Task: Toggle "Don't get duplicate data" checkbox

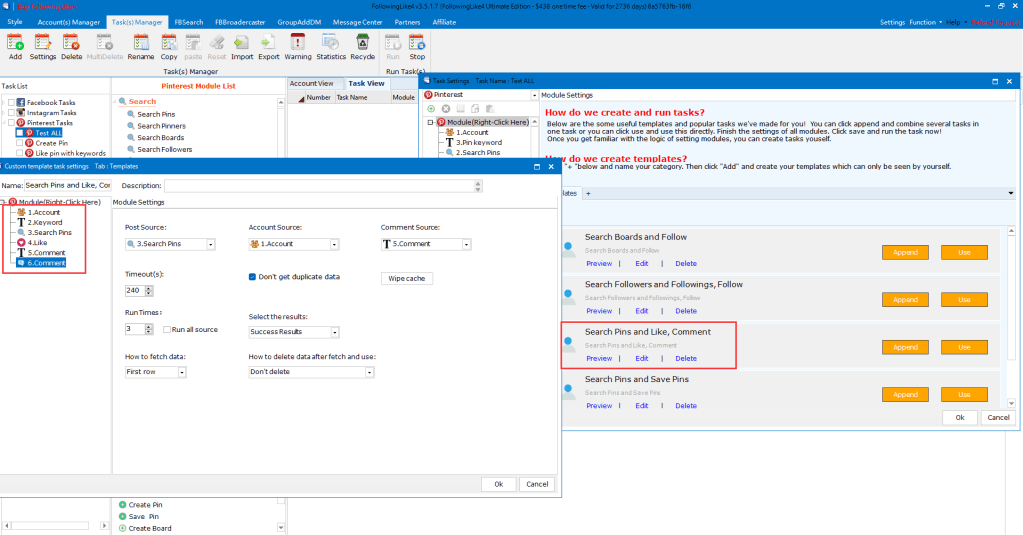Action: pyautogui.click(x=253, y=277)
